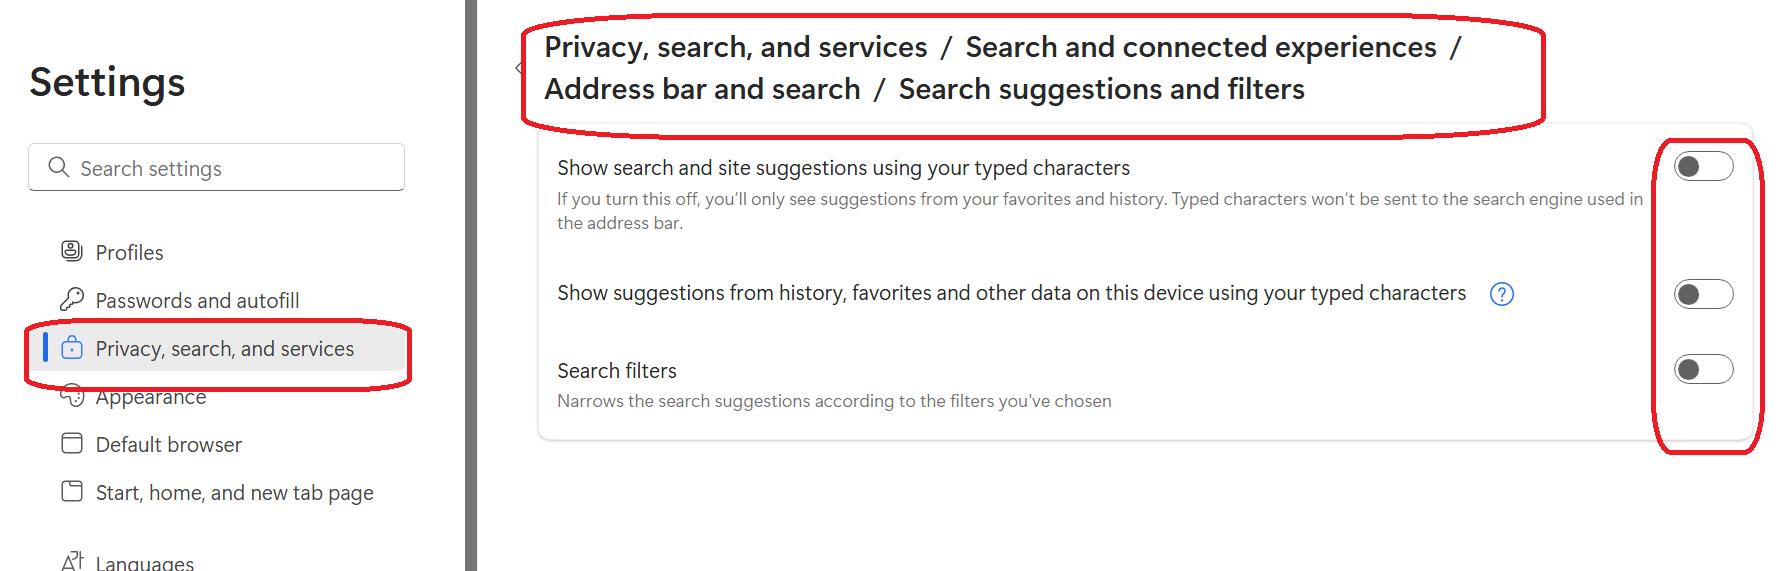Go to Search and connected experiences breadcrumb
Viewport: 1786px width, 571px height.
click(1200, 47)
